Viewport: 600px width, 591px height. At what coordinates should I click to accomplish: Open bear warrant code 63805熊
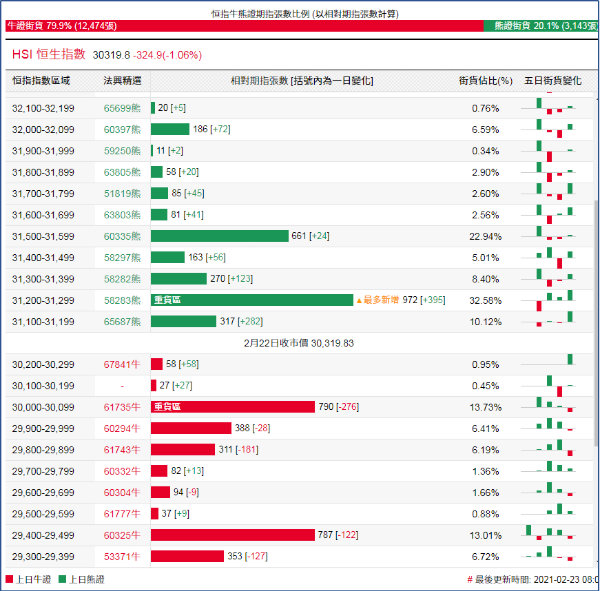coord(122,172)
